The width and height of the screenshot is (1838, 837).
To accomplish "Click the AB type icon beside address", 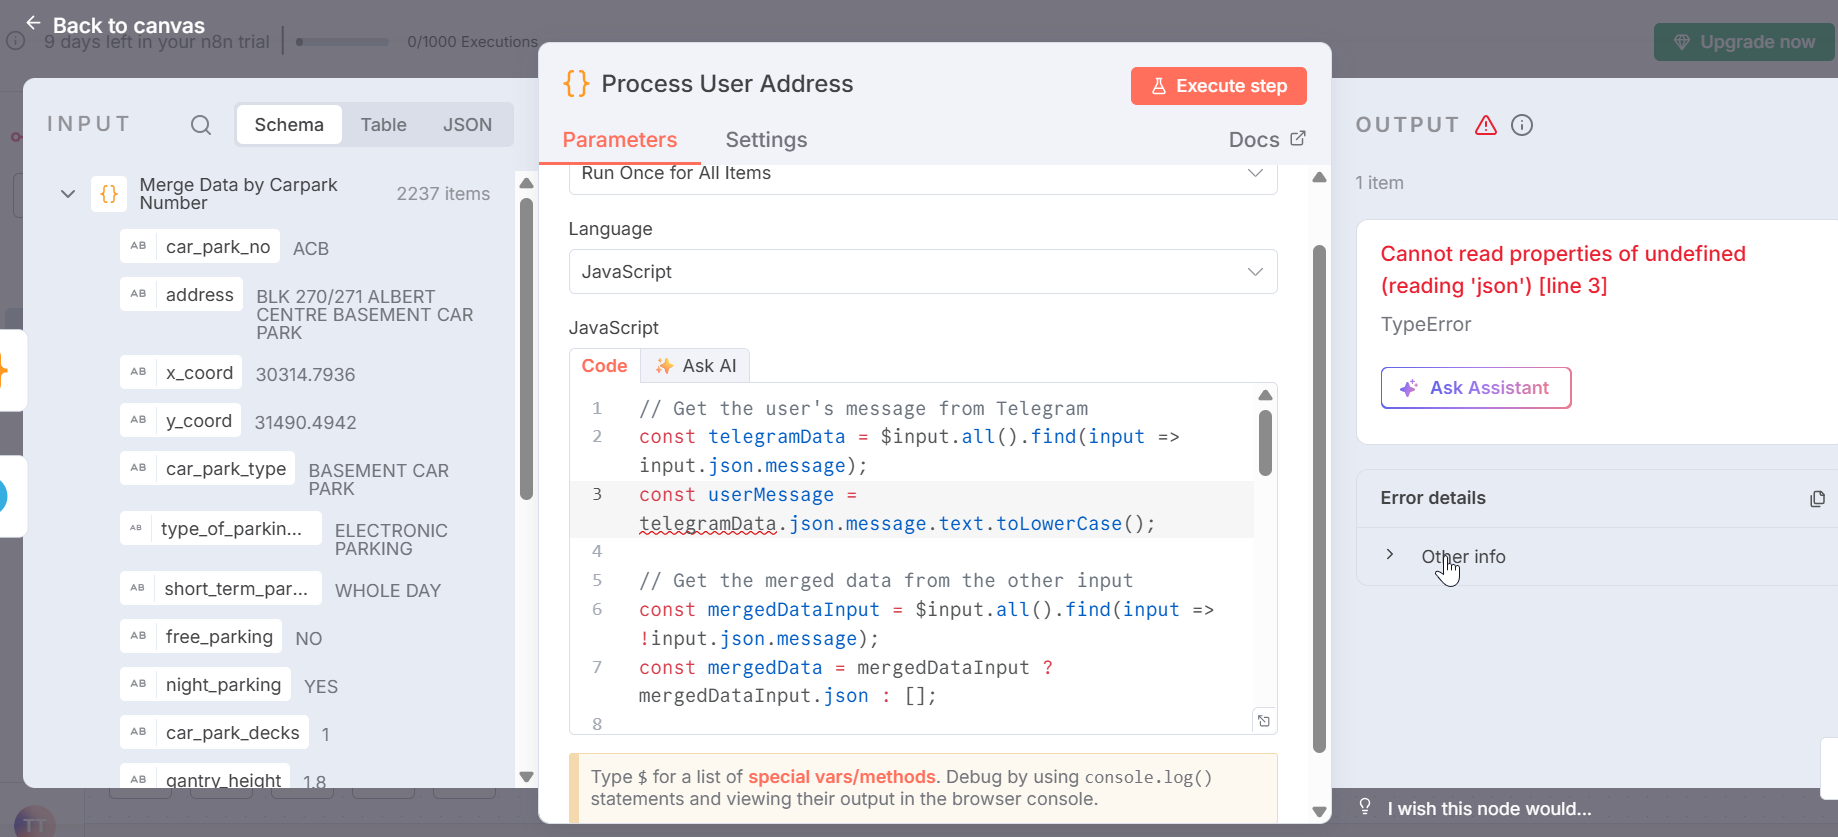I will coord(138,295).
